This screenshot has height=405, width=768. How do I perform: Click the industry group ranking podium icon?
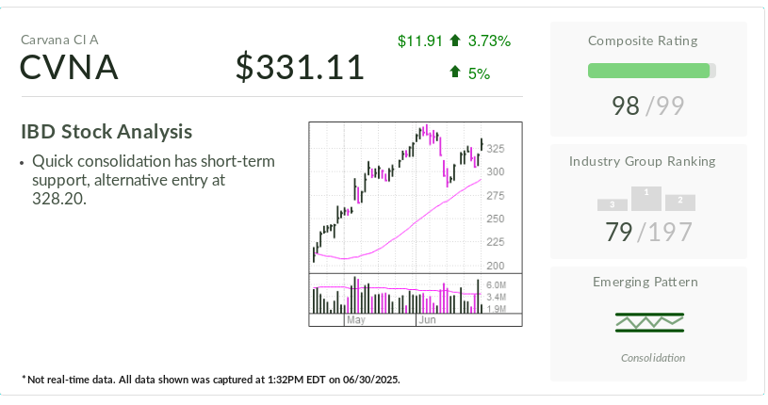(646, 199)
